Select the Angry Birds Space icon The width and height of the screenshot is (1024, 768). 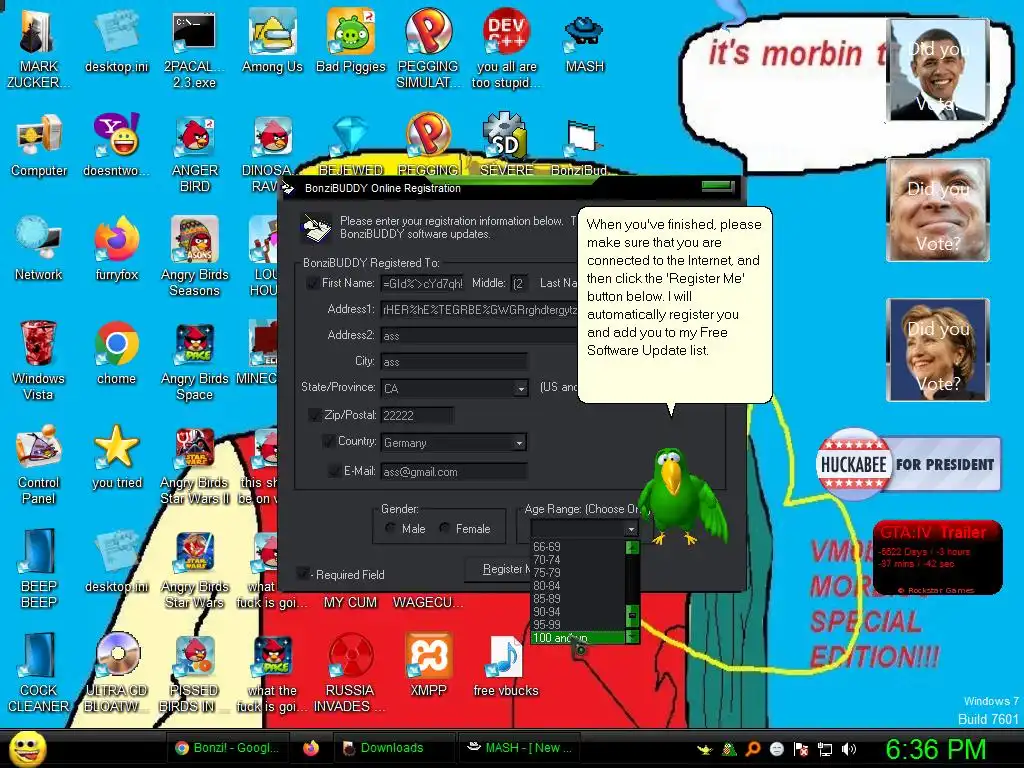point(195,360)
